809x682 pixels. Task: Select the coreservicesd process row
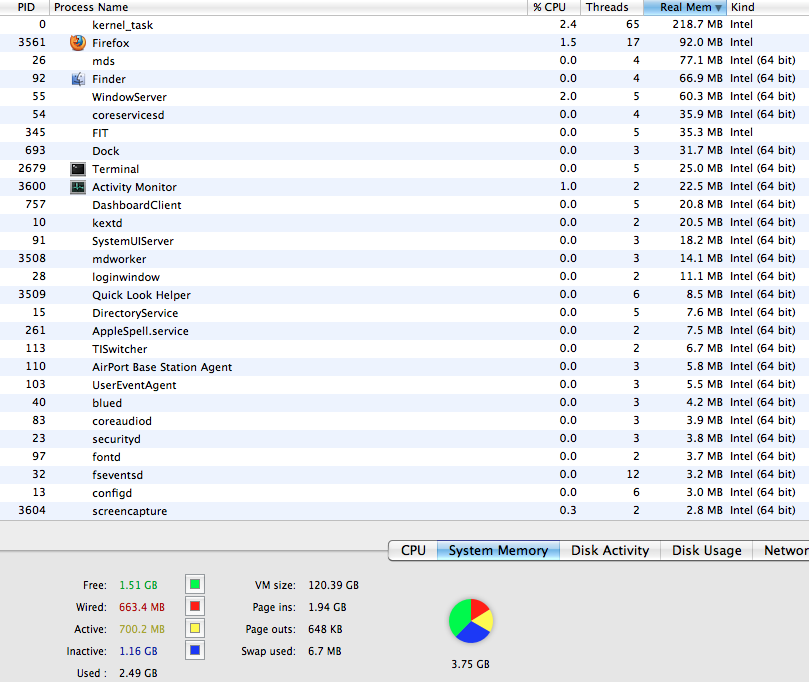click(x=404, y=115)
